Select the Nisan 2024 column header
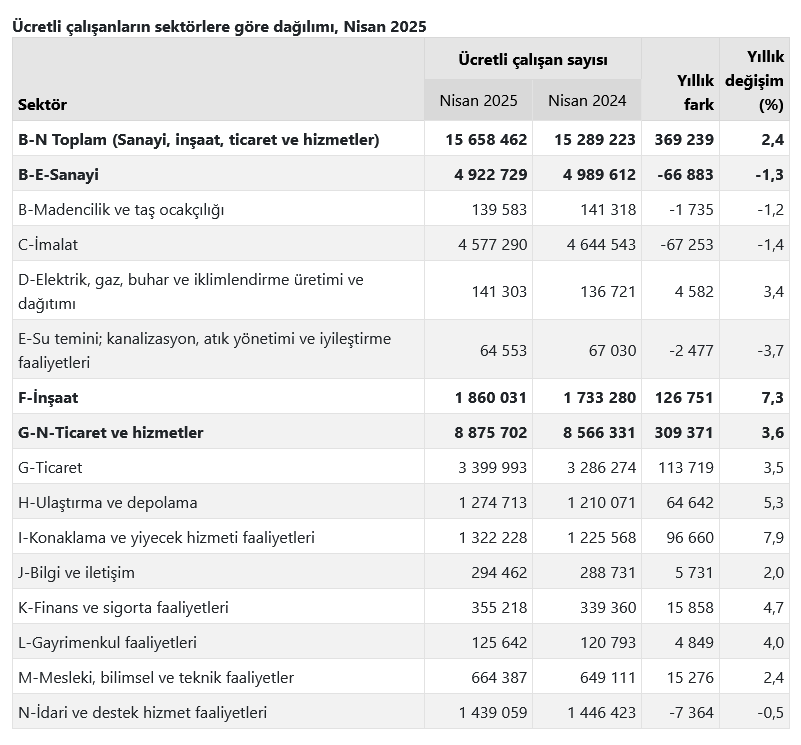 coord(587,100)
